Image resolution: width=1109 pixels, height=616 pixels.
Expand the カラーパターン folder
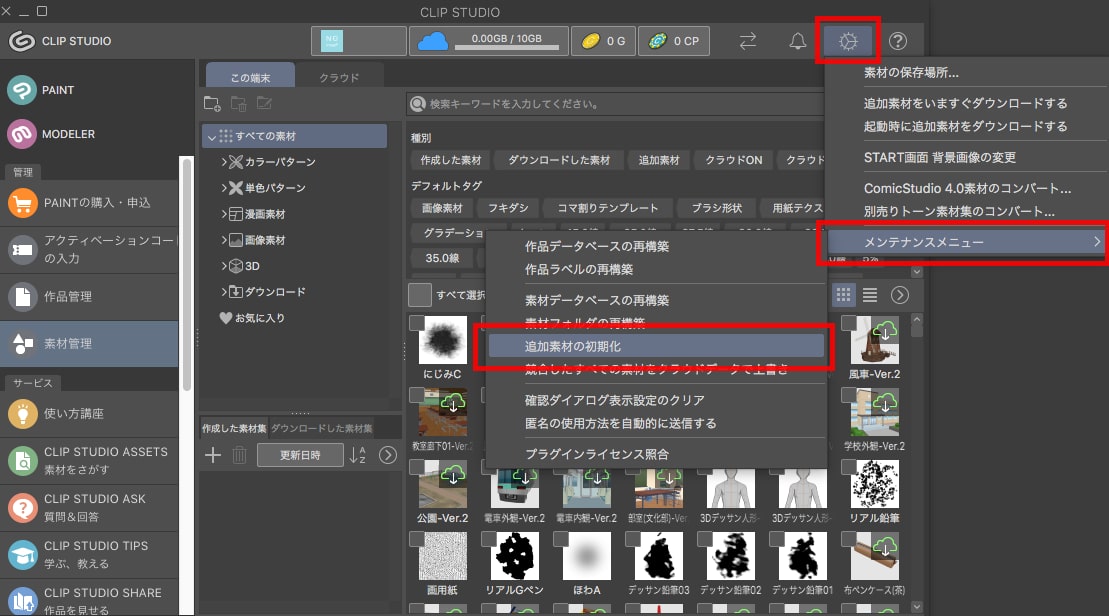[223, 162]
